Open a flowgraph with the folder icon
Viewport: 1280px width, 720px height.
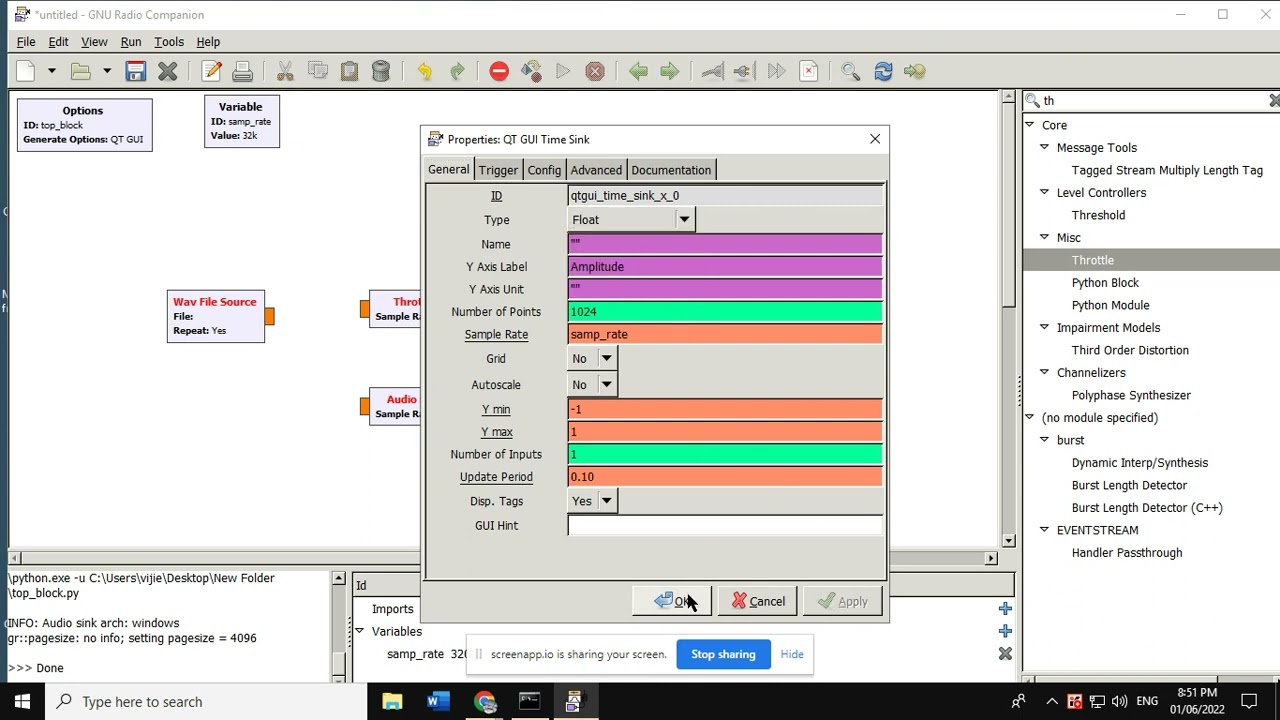point(81,71)
